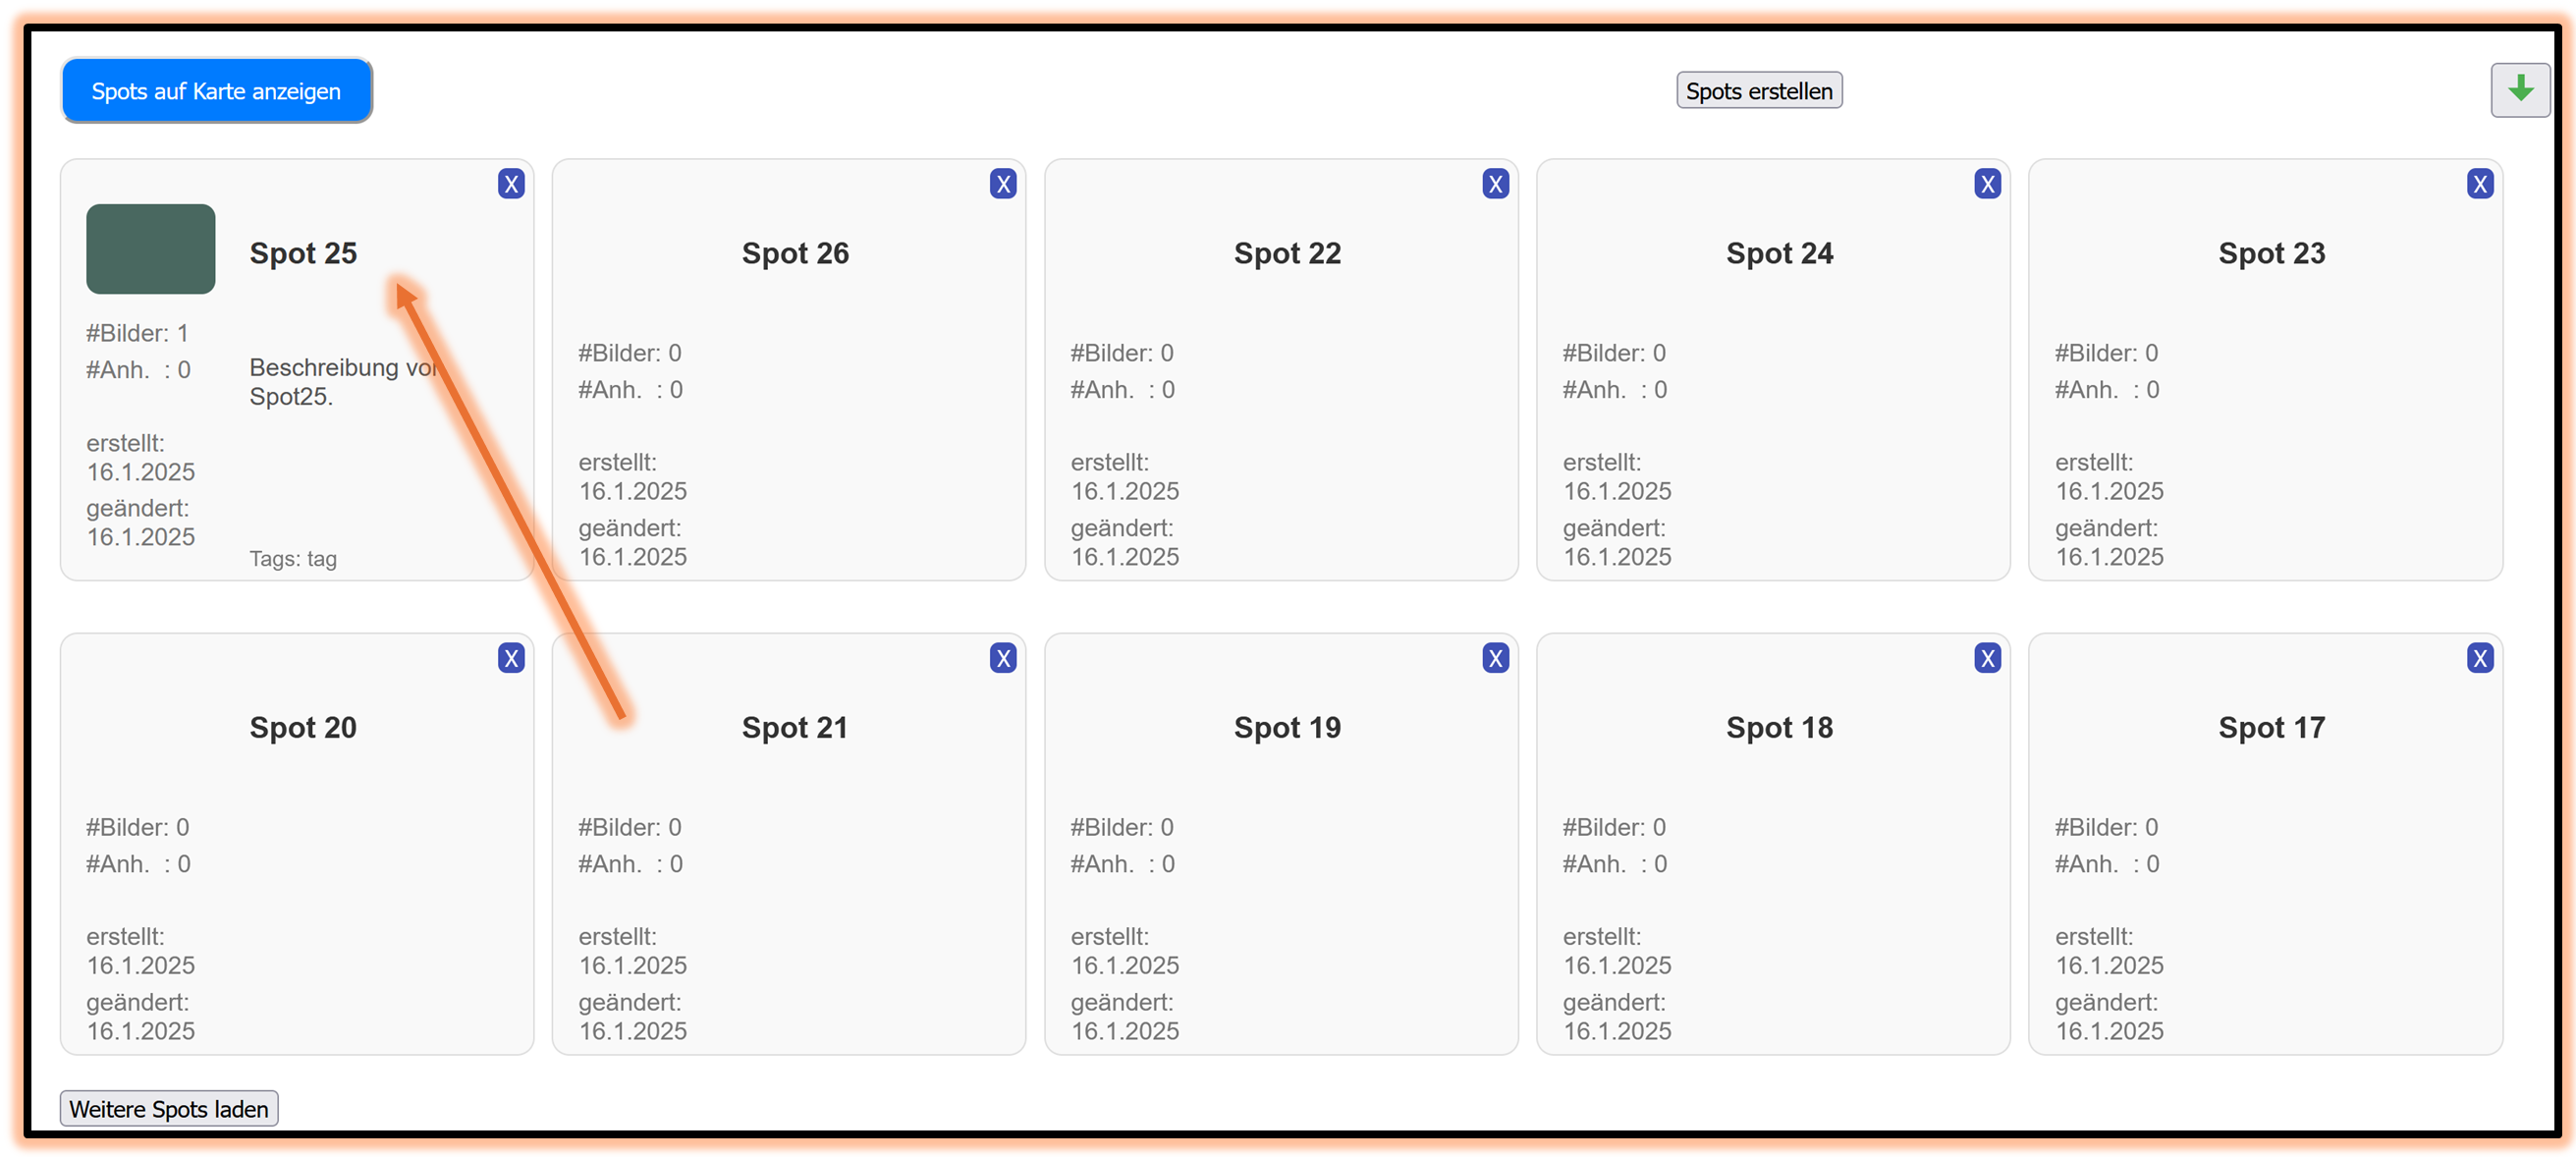Remove Spot 23 with the X icon
This screenshot has height=1157, width=2576.
point(2479,184)
